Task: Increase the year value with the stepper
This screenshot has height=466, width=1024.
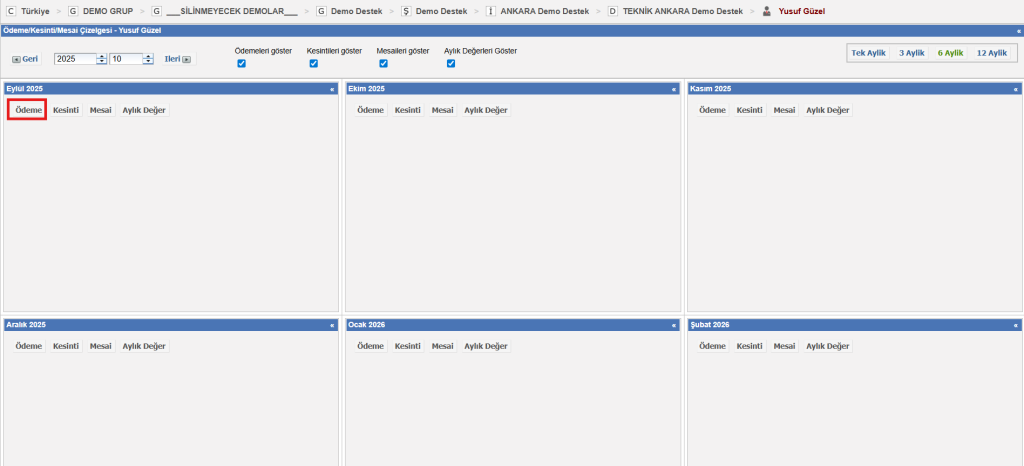Action: [x=101, y=56]
